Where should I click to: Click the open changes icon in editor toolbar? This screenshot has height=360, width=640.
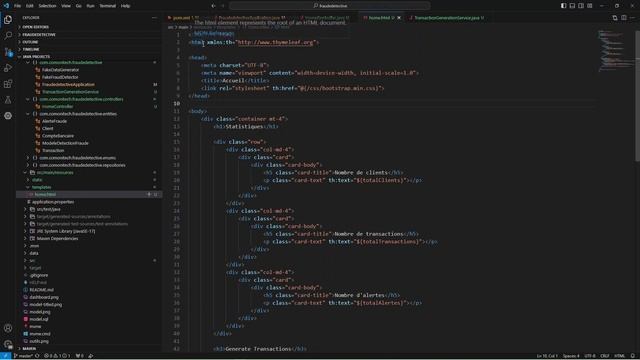point(615,18)
